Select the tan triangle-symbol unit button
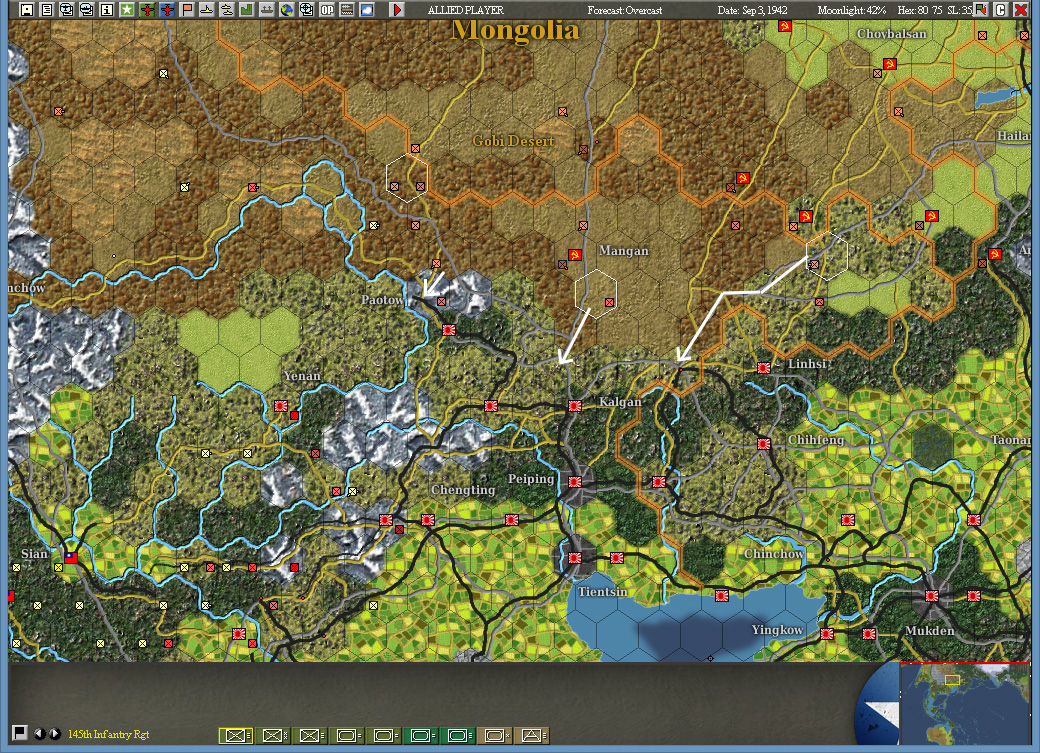 (532, 735)
